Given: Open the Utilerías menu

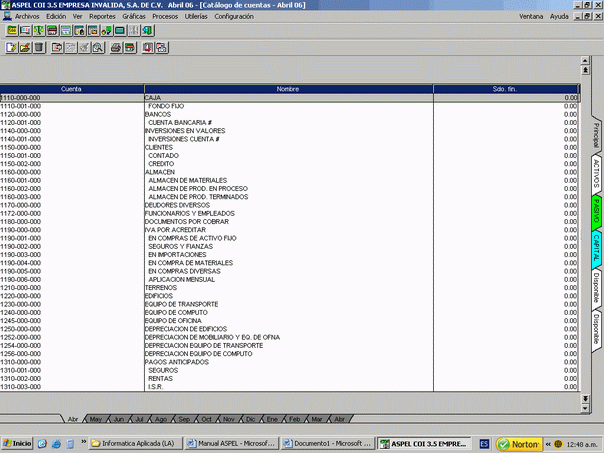Looking at the screenshot, I should [196, 16].
